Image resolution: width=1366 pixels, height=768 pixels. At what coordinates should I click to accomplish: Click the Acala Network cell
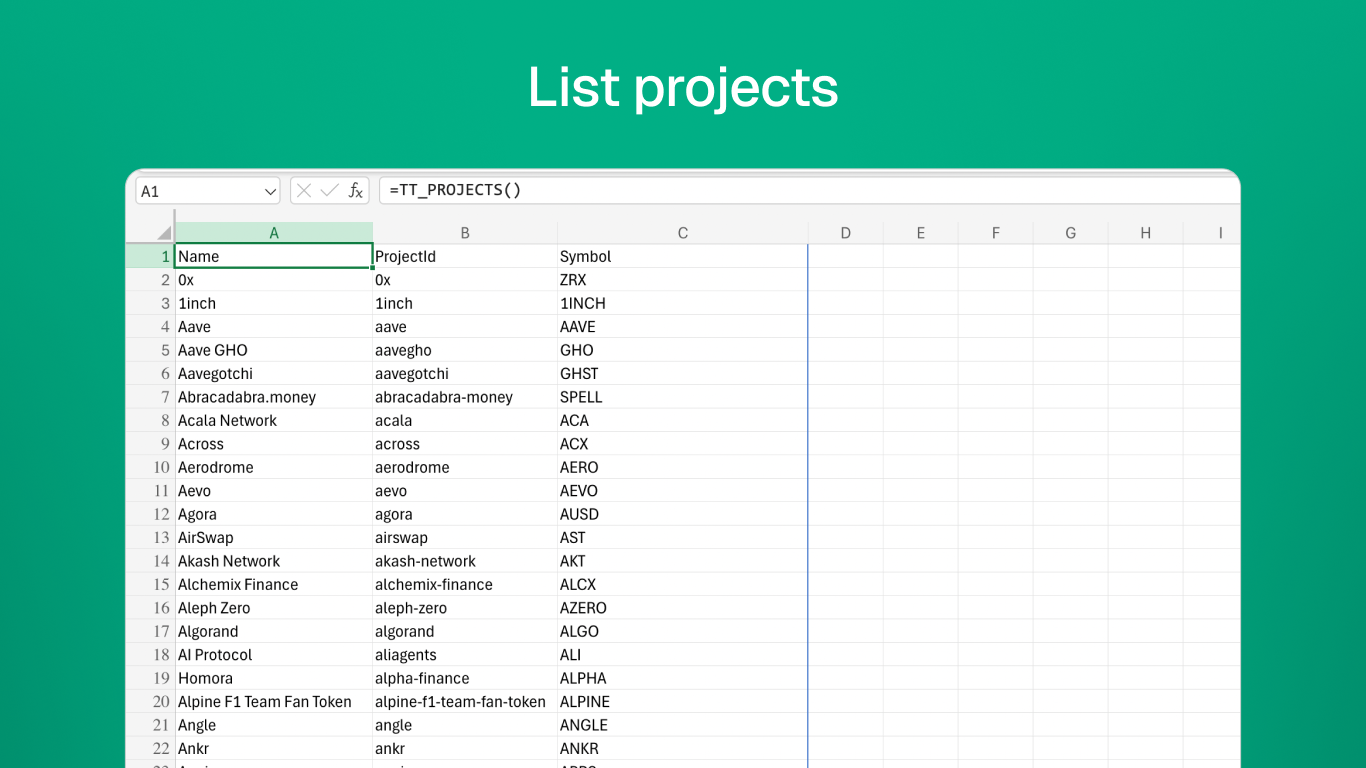coord(274,420)
